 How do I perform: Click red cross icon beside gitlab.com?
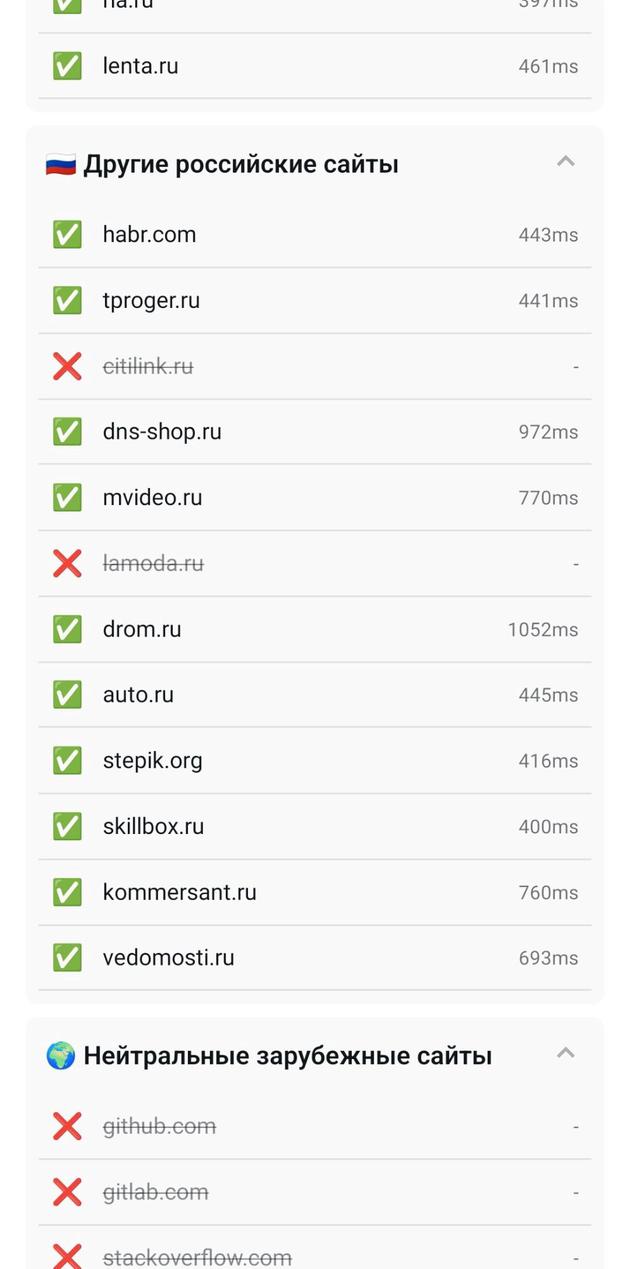tap(67, 1192)
